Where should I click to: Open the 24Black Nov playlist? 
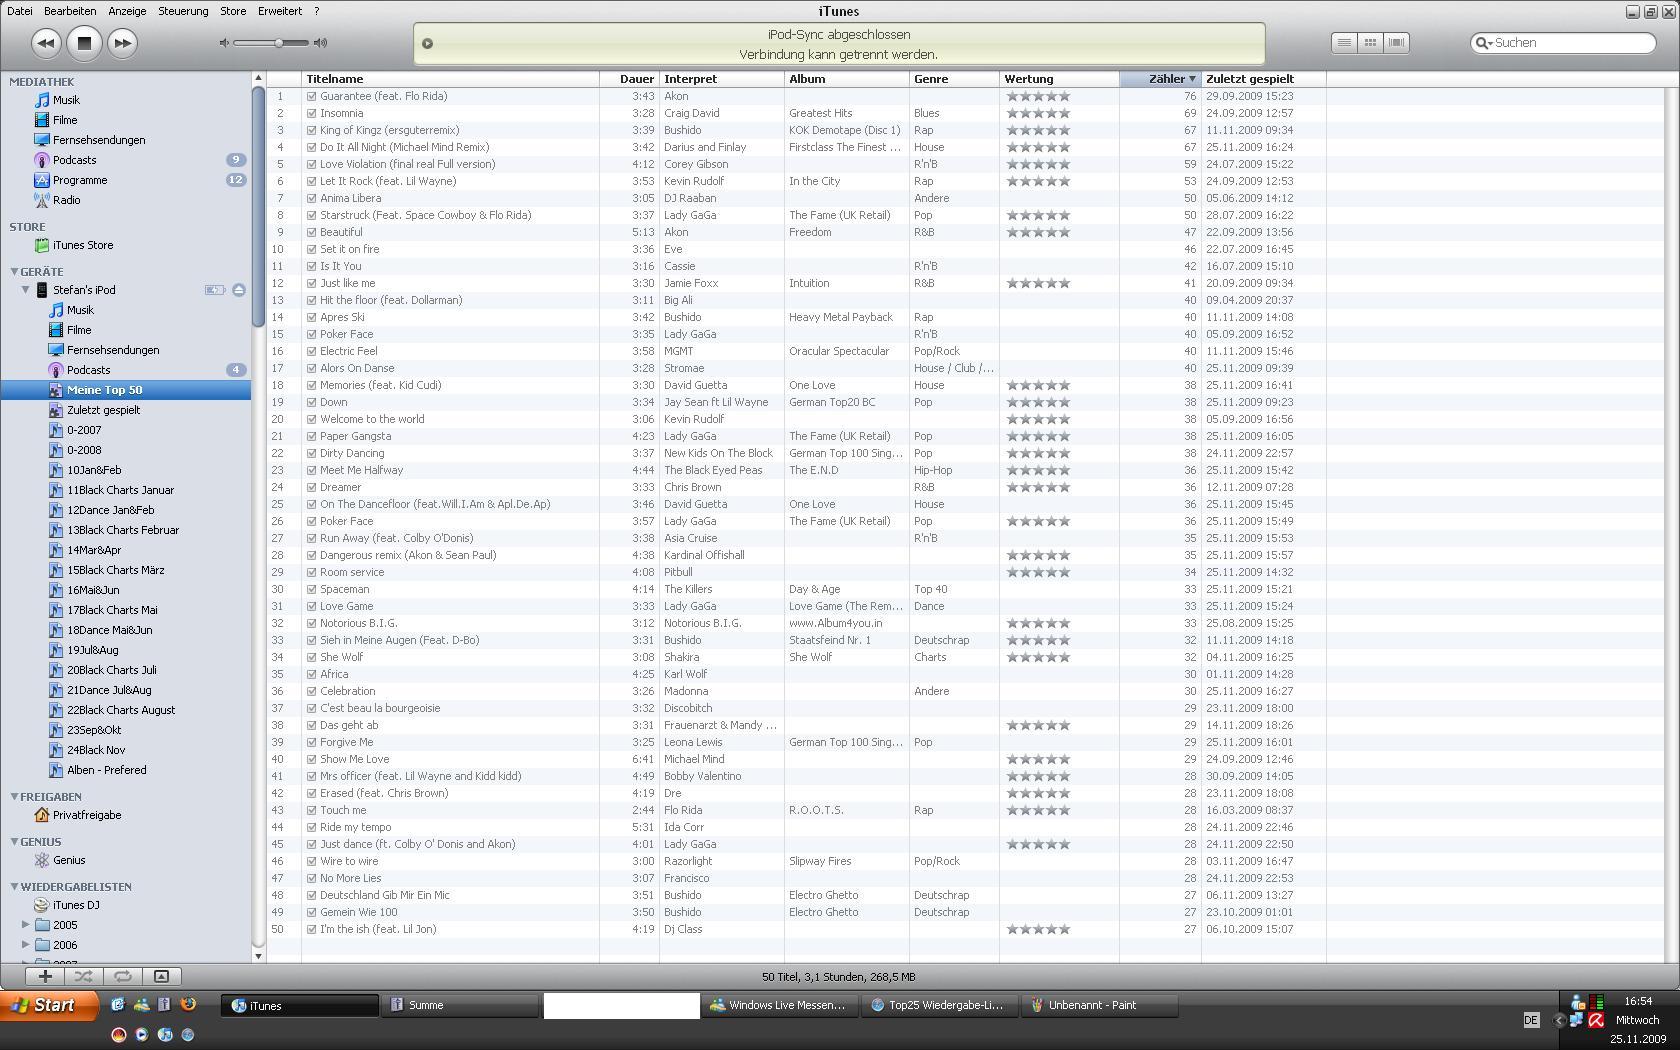click(96, 750)
